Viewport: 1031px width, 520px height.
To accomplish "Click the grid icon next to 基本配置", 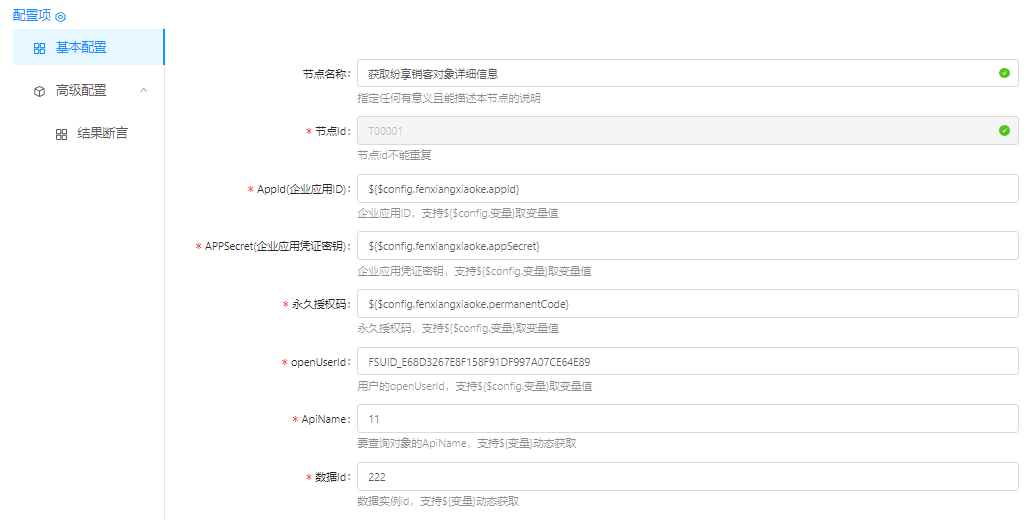I will 39,48.
